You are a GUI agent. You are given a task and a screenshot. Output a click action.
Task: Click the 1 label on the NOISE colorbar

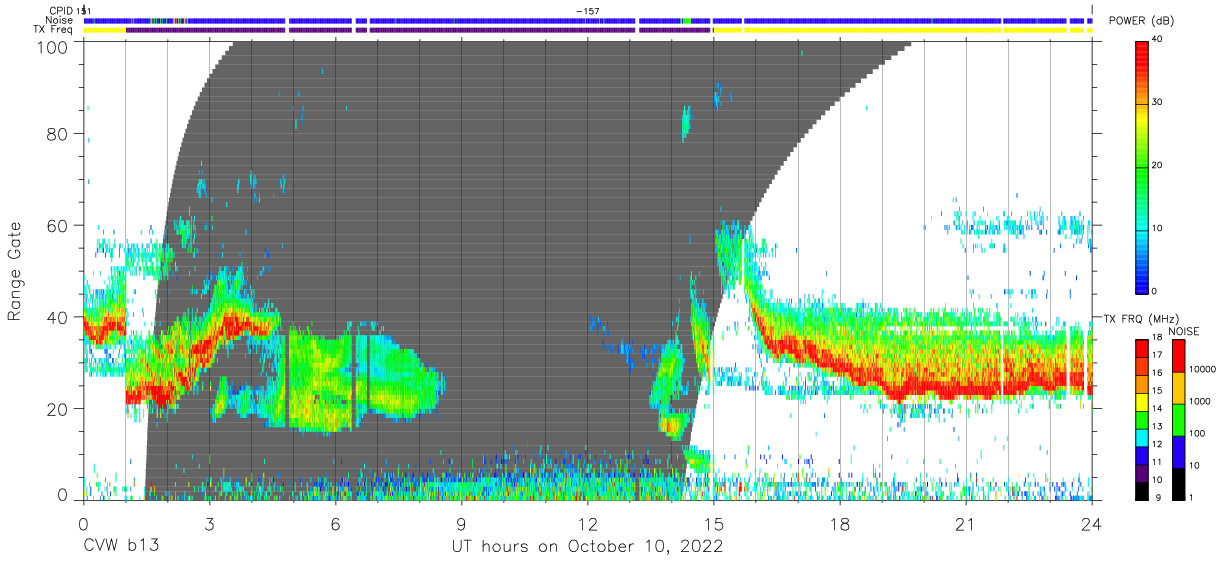coord(1191,497)
